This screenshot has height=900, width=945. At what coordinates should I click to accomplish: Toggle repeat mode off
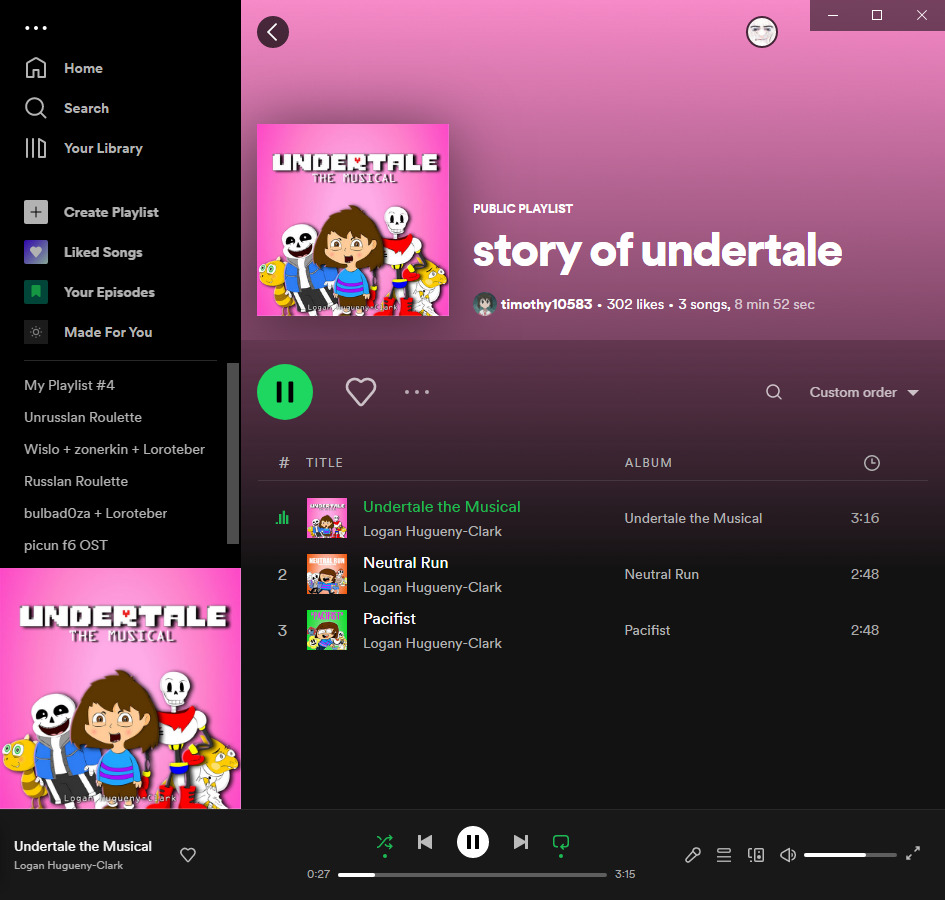561,842
